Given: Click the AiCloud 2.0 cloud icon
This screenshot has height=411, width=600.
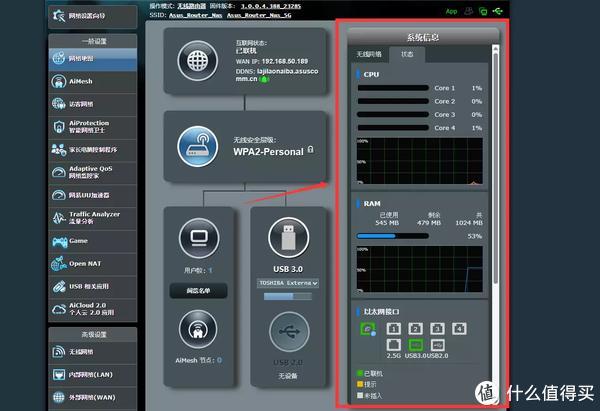Looking at the screenshot, I should (59, 309).
